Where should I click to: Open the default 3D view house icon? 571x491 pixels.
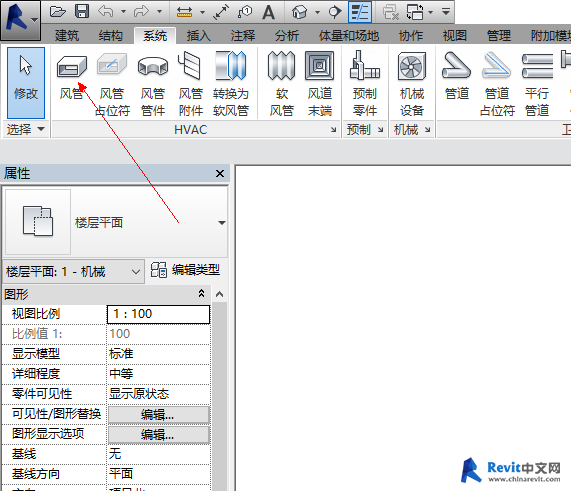299,12
